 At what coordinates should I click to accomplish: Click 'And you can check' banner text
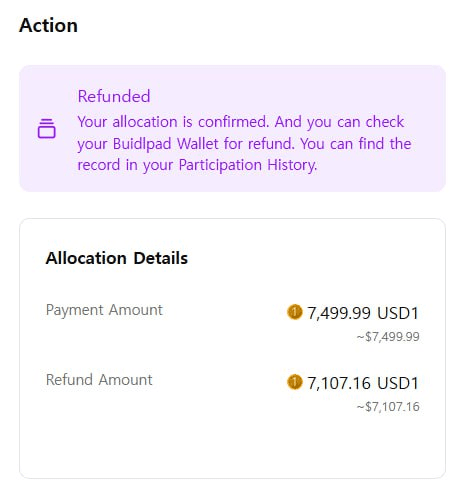339,122
